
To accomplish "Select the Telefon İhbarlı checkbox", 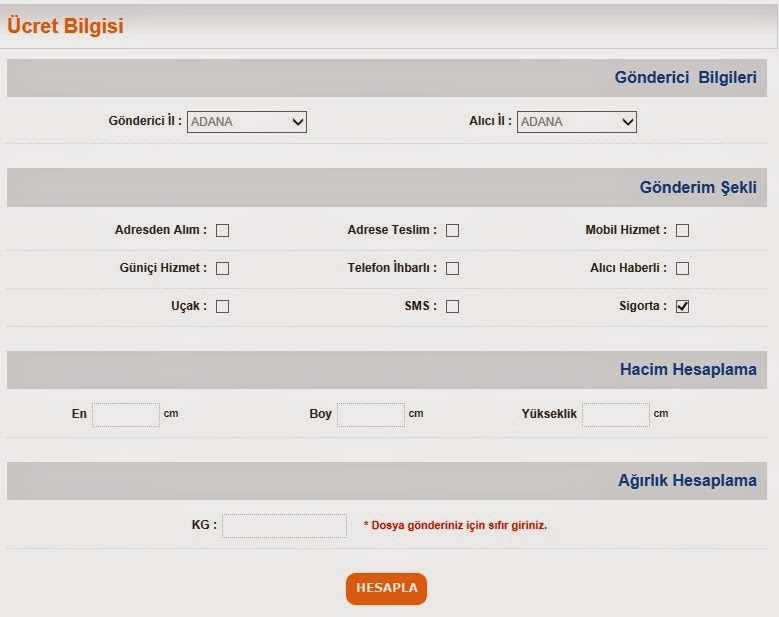I will pyautogui.click(x=452, y=268).
